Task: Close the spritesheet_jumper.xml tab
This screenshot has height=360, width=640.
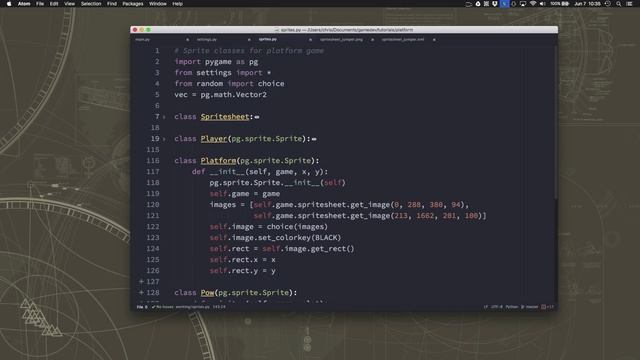Action: click(x=434, y=40)
